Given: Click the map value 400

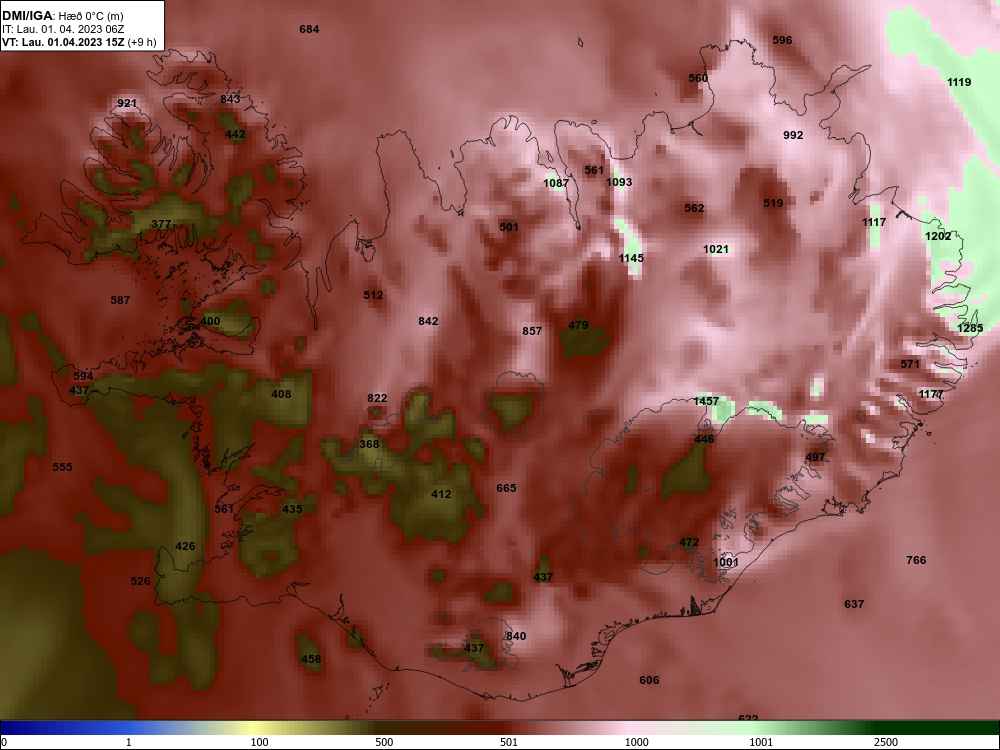Looking at the screenshot, I should pos(210,321).
